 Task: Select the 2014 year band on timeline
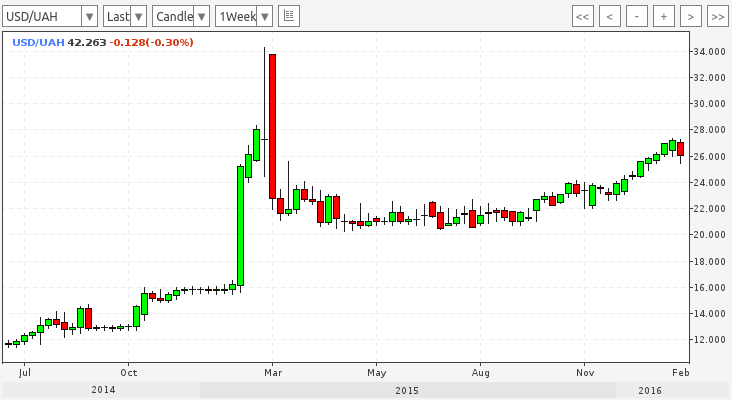pos(103,390)
